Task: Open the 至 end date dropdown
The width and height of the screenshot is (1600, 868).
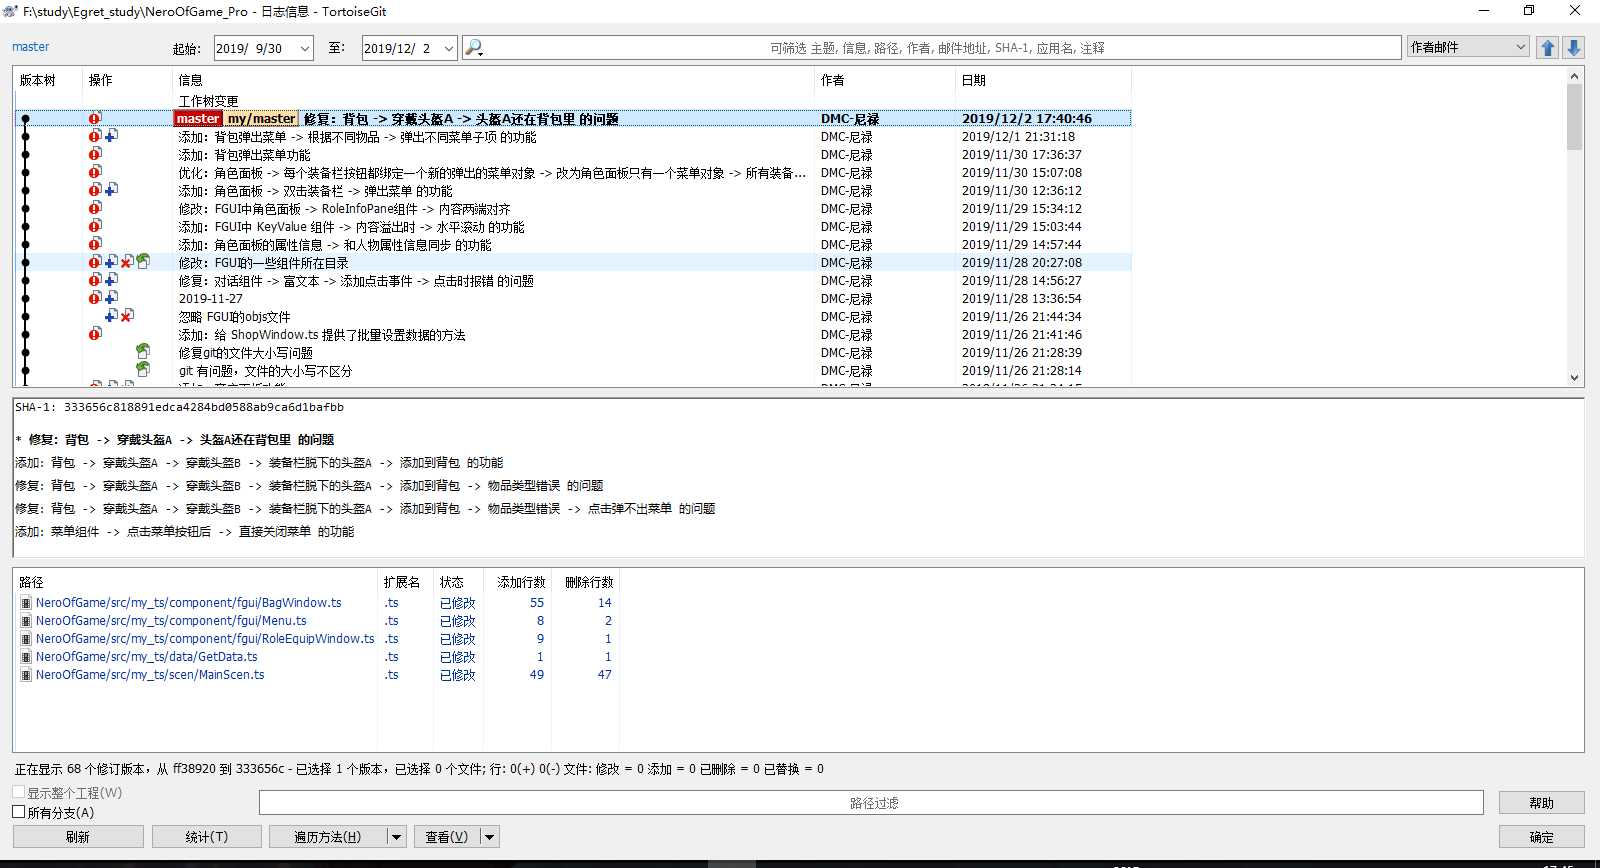Action: (449, 48)
